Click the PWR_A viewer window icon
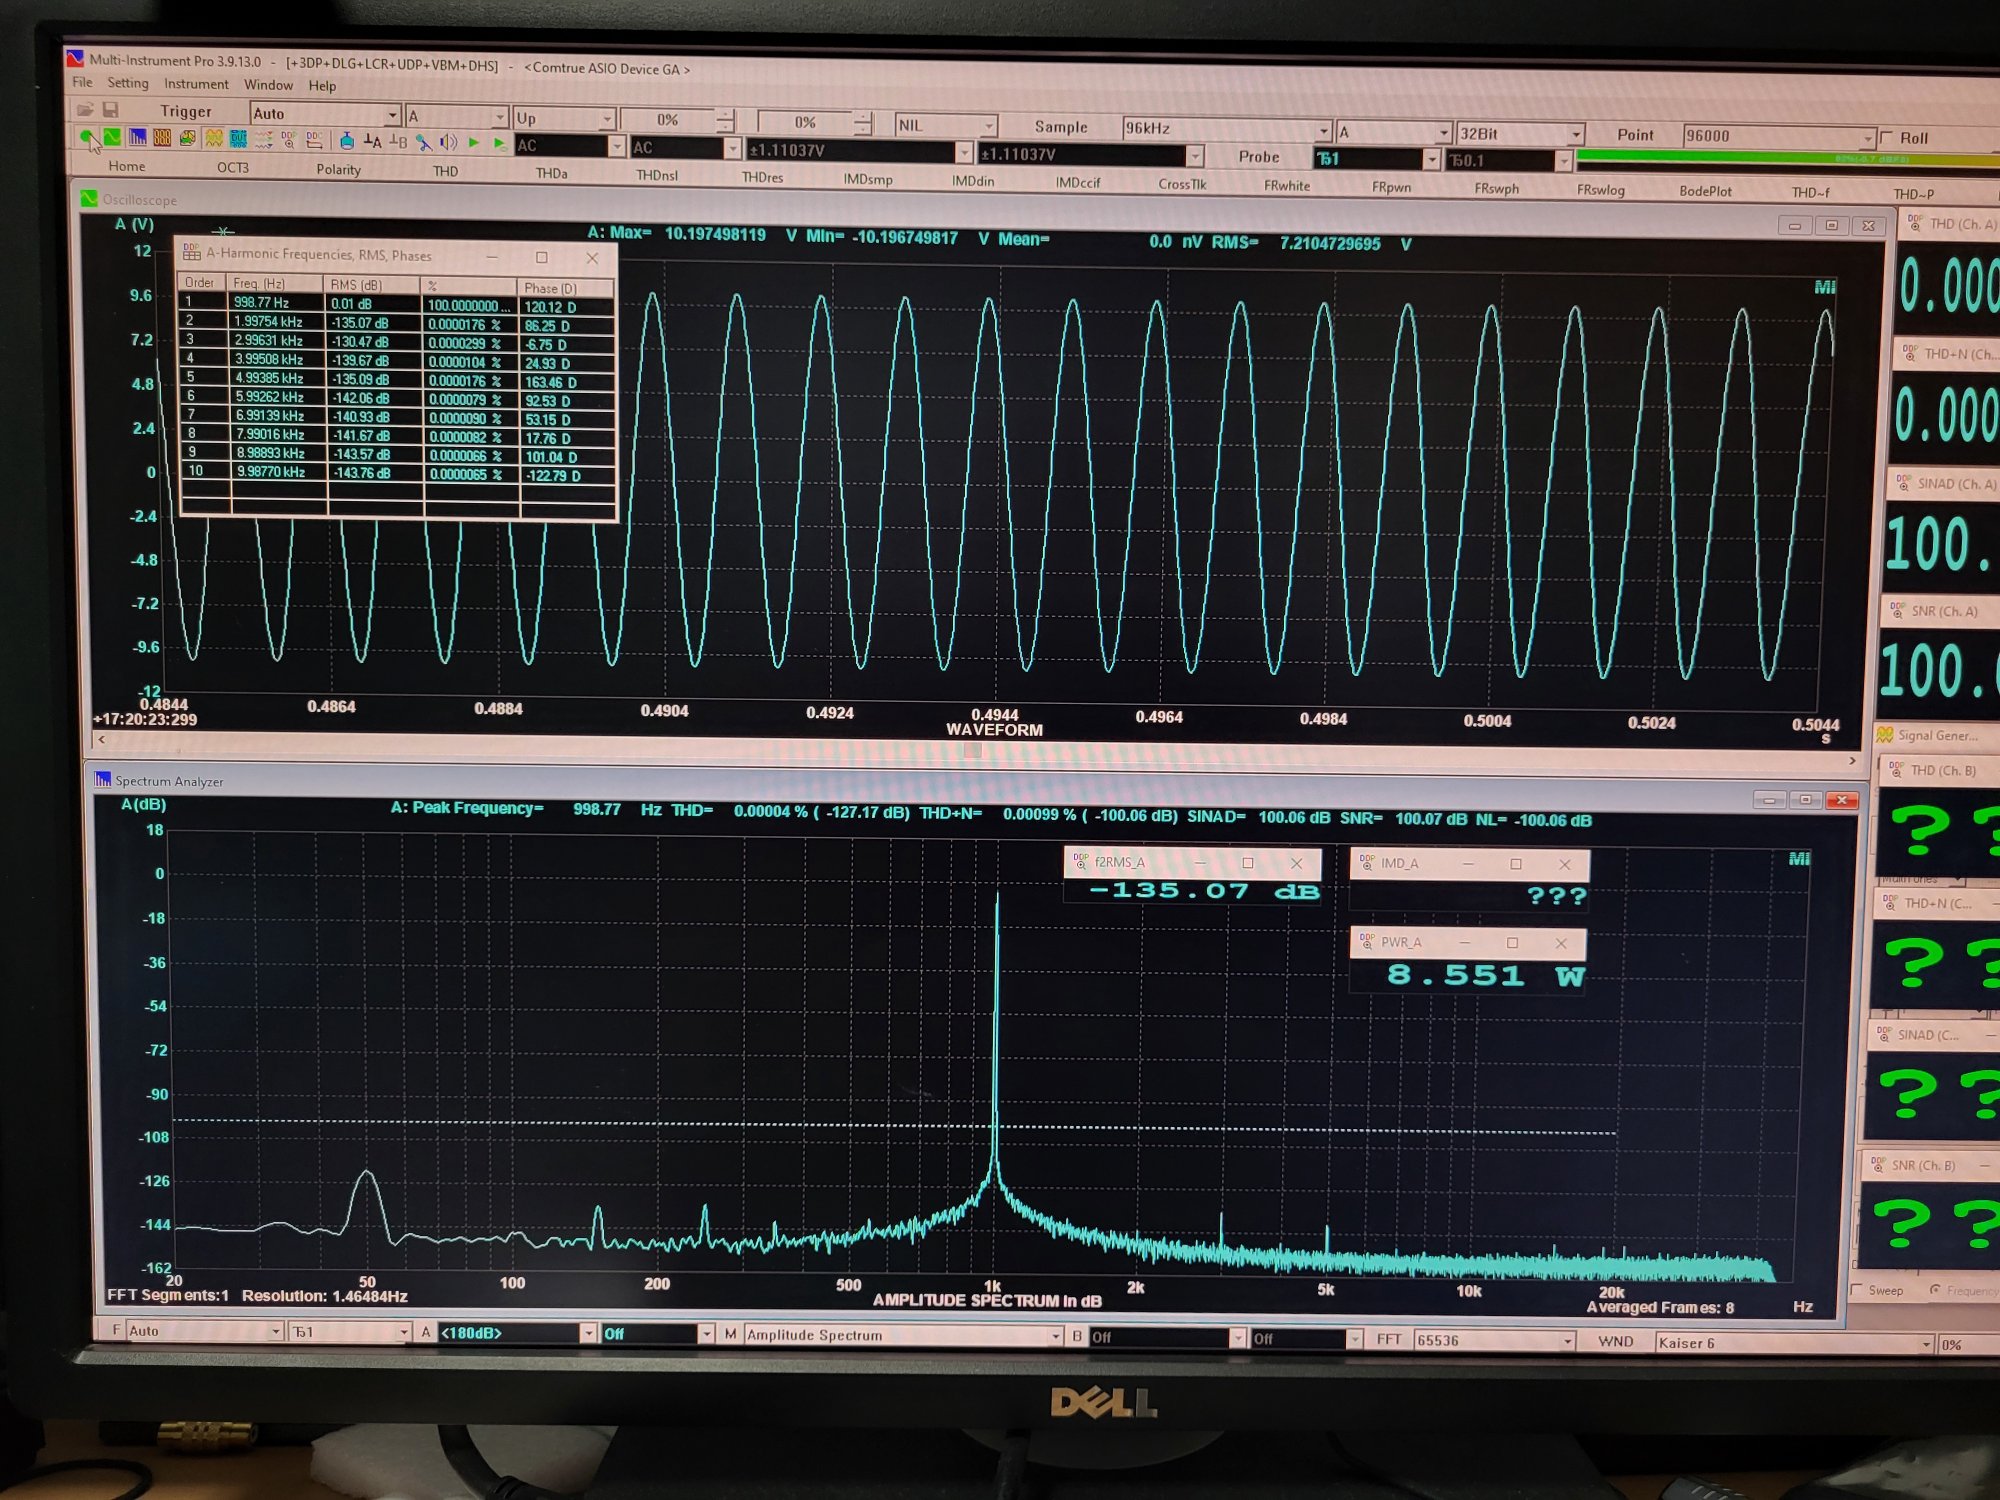The height and width of the screenshot is (1500, 2000). 1367,941
